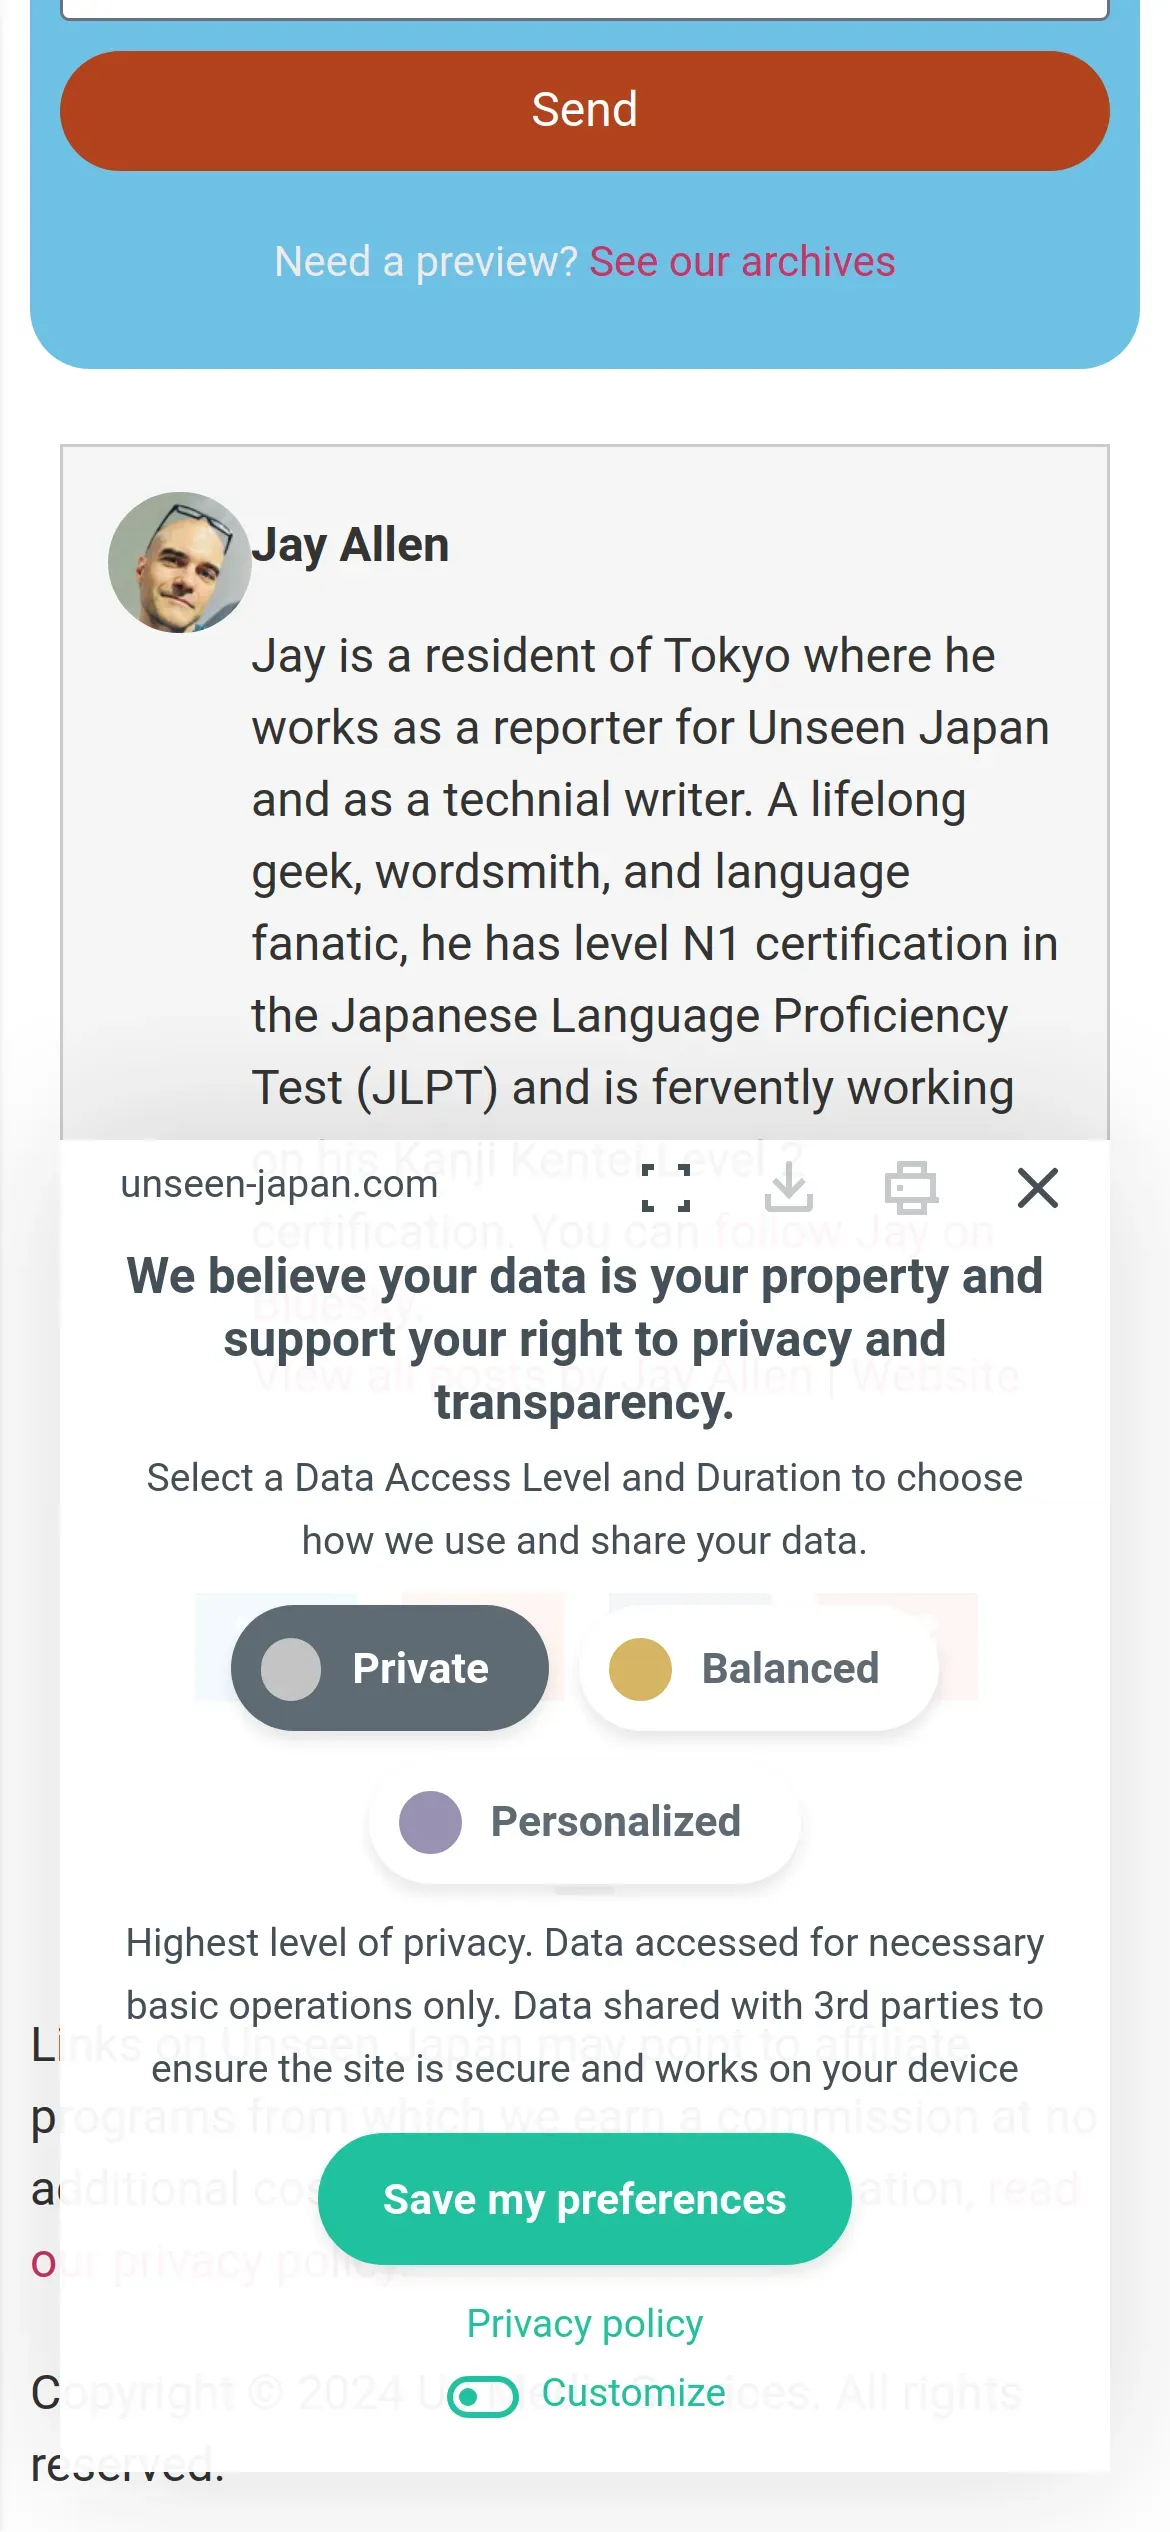Click the download icon in consent dialog
The image size is (1170, 2532).
coord(789,1187)
